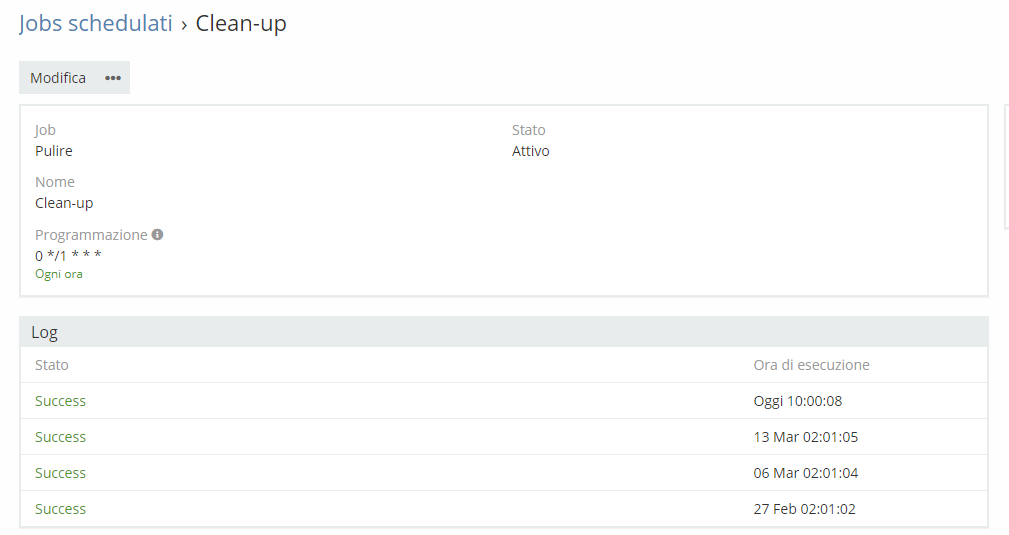
Task: Click the Modifica button
Action: pyautogui.click(x=58, y=78)
